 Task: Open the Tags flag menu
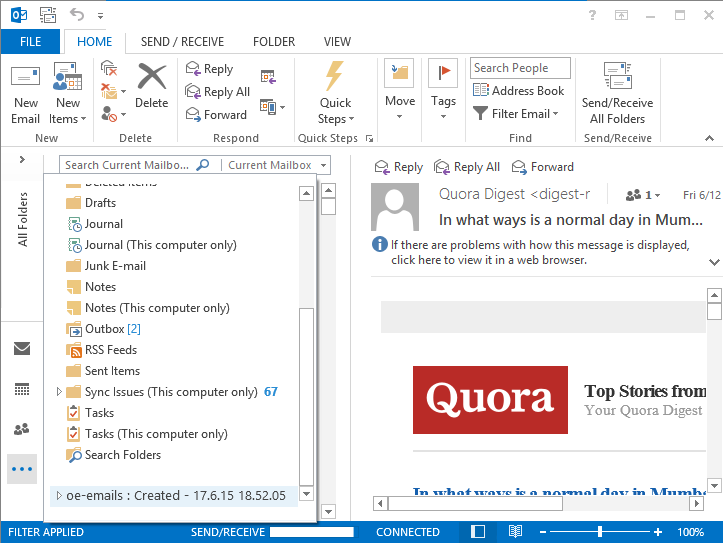pos(443,90)
